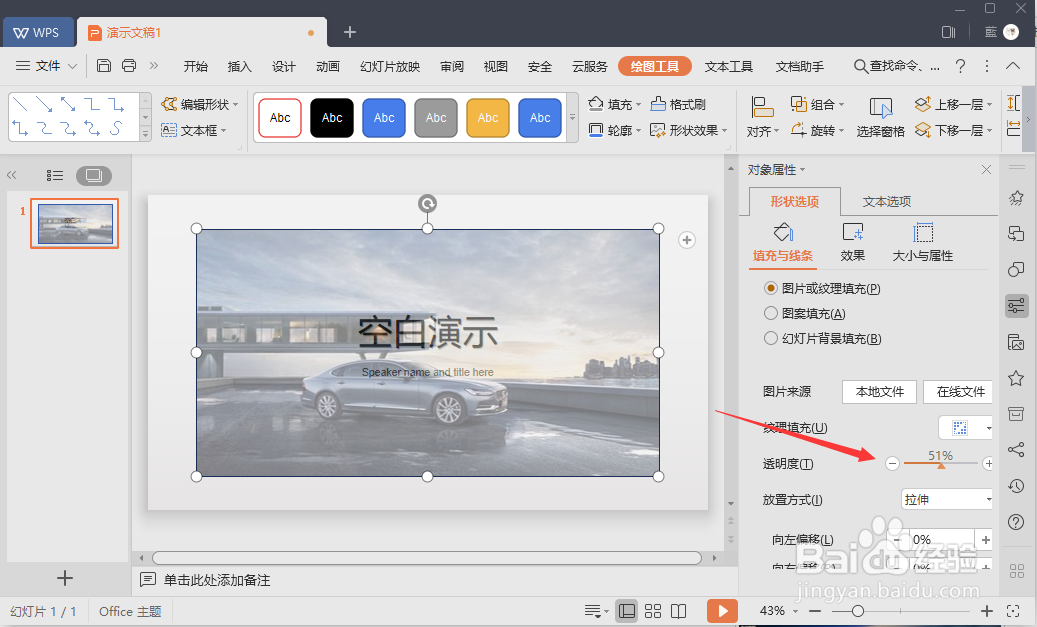Click the Online File (在线文件) button

[960, 392]
